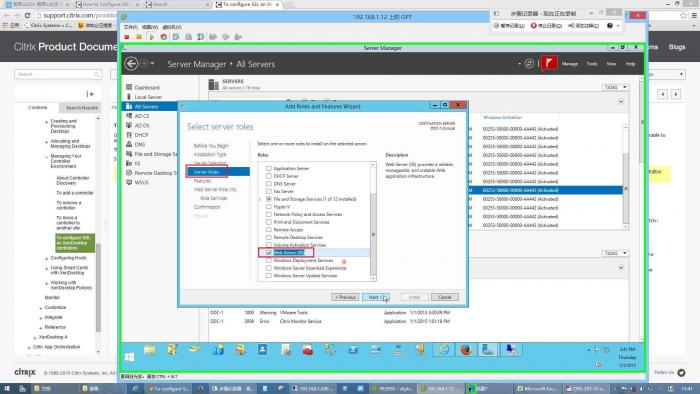700x394 pixels.
Task: Open Firefox on remote server taskbar
Action: click(x=466, y=350)
